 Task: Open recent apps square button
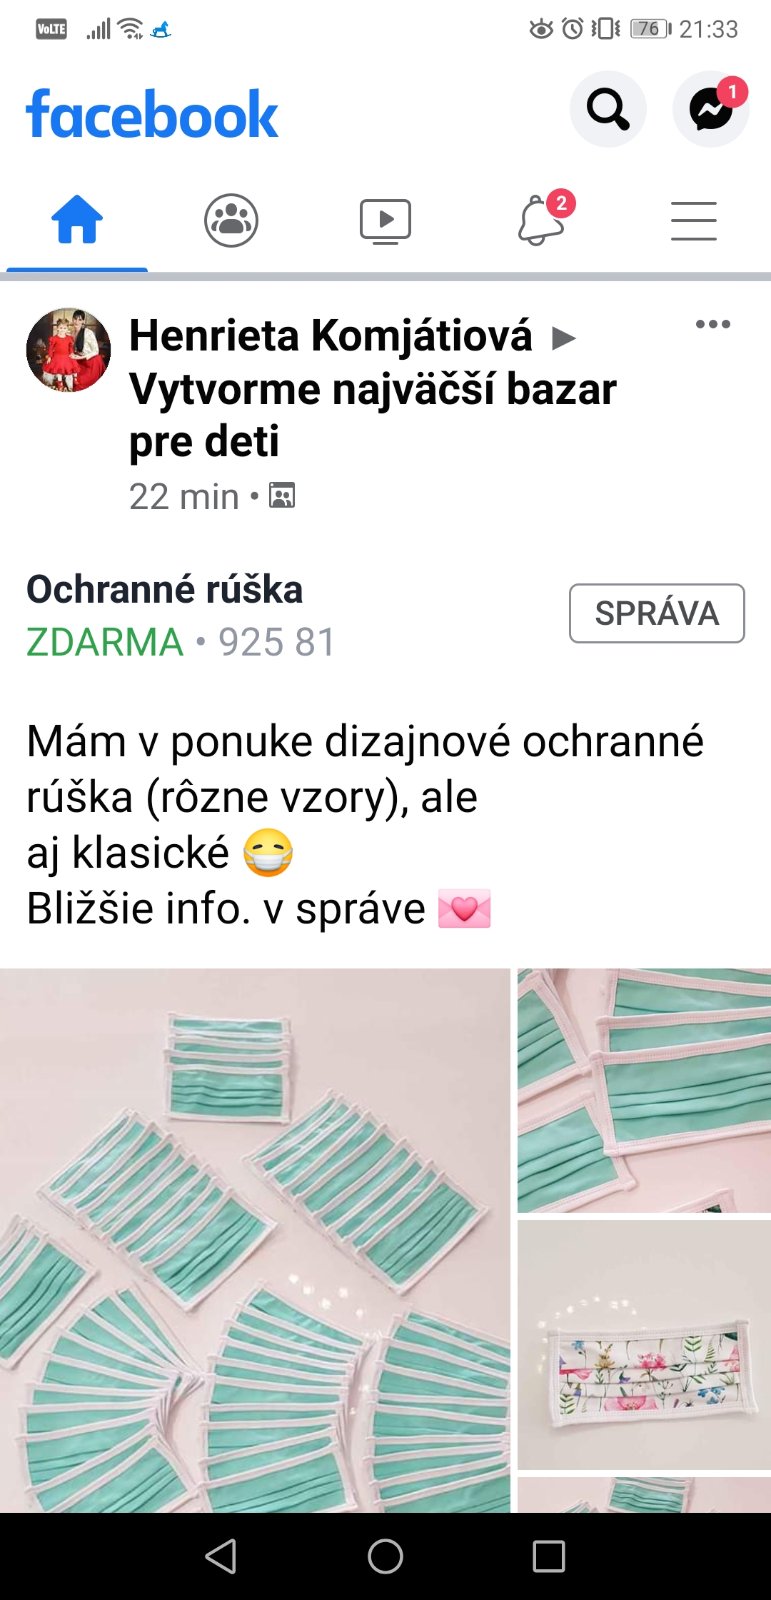click(x=549, y=1556)
